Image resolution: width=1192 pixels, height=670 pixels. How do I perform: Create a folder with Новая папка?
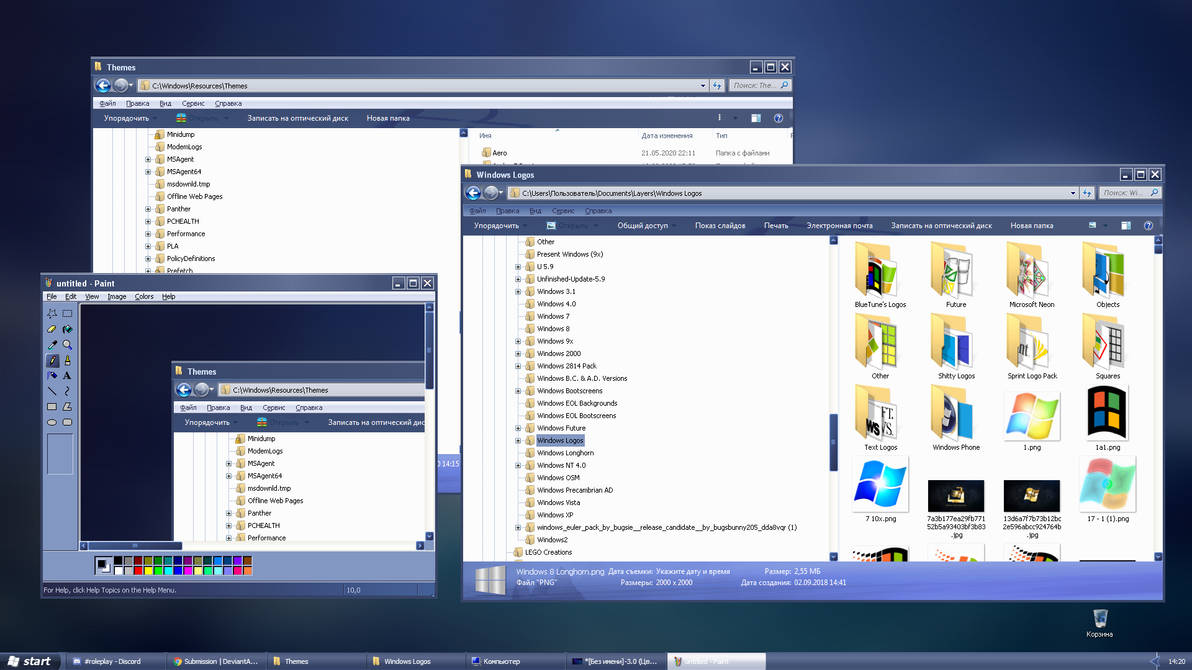(x=1032, y=226)
